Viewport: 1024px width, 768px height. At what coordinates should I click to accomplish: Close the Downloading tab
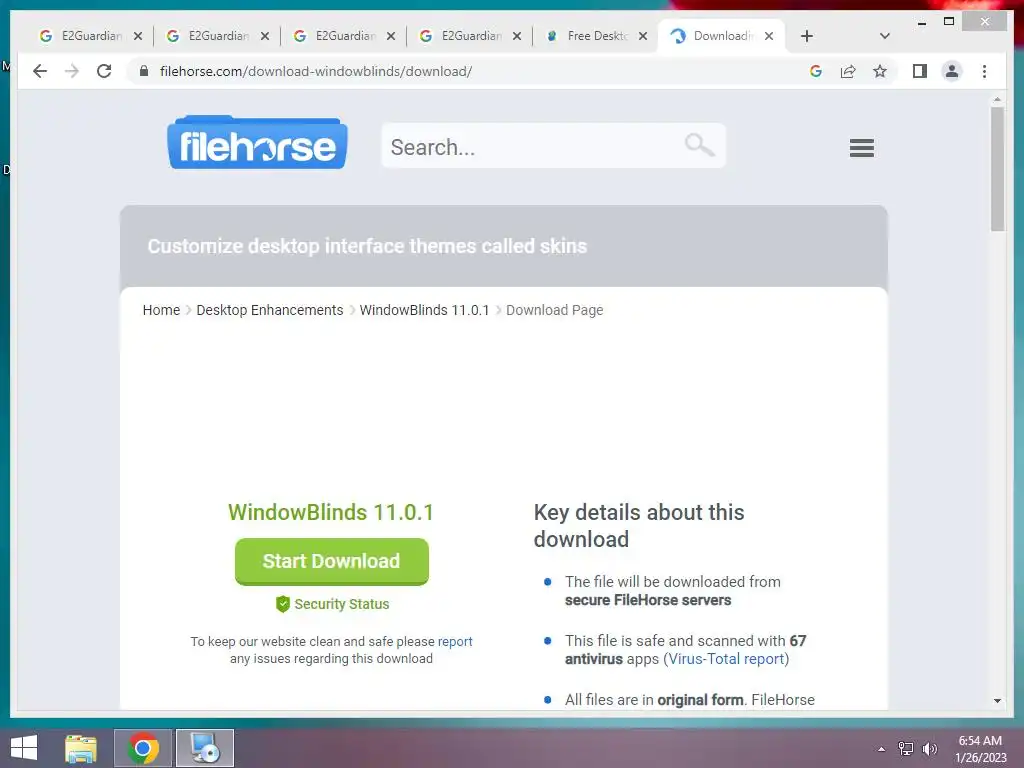769,36
